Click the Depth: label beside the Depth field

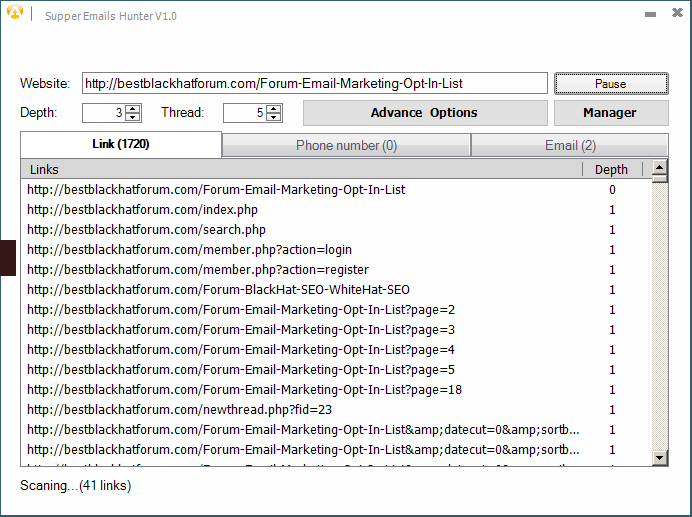pos(39,113)
